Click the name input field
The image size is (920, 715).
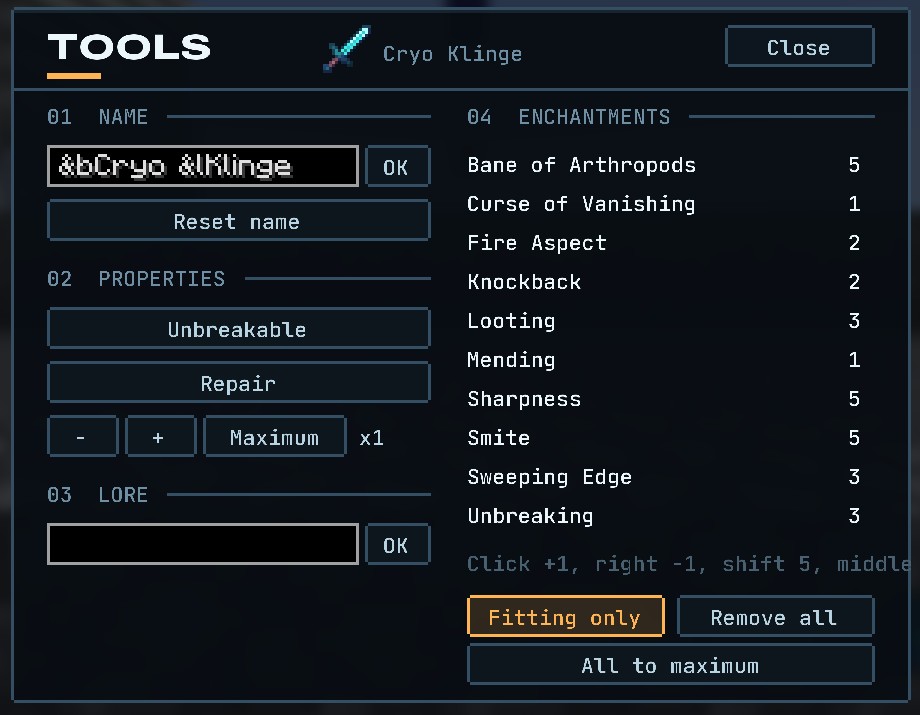(203, 166)
